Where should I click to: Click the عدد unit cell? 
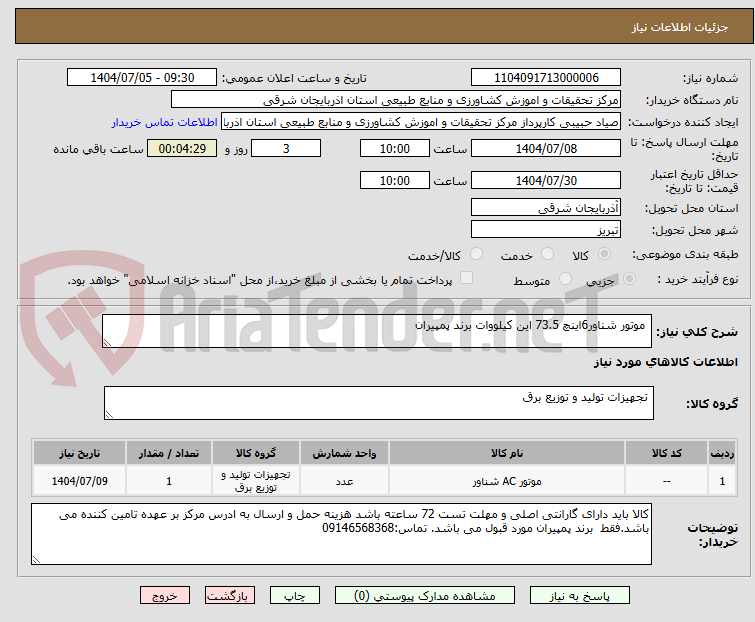tap(344, 481)
